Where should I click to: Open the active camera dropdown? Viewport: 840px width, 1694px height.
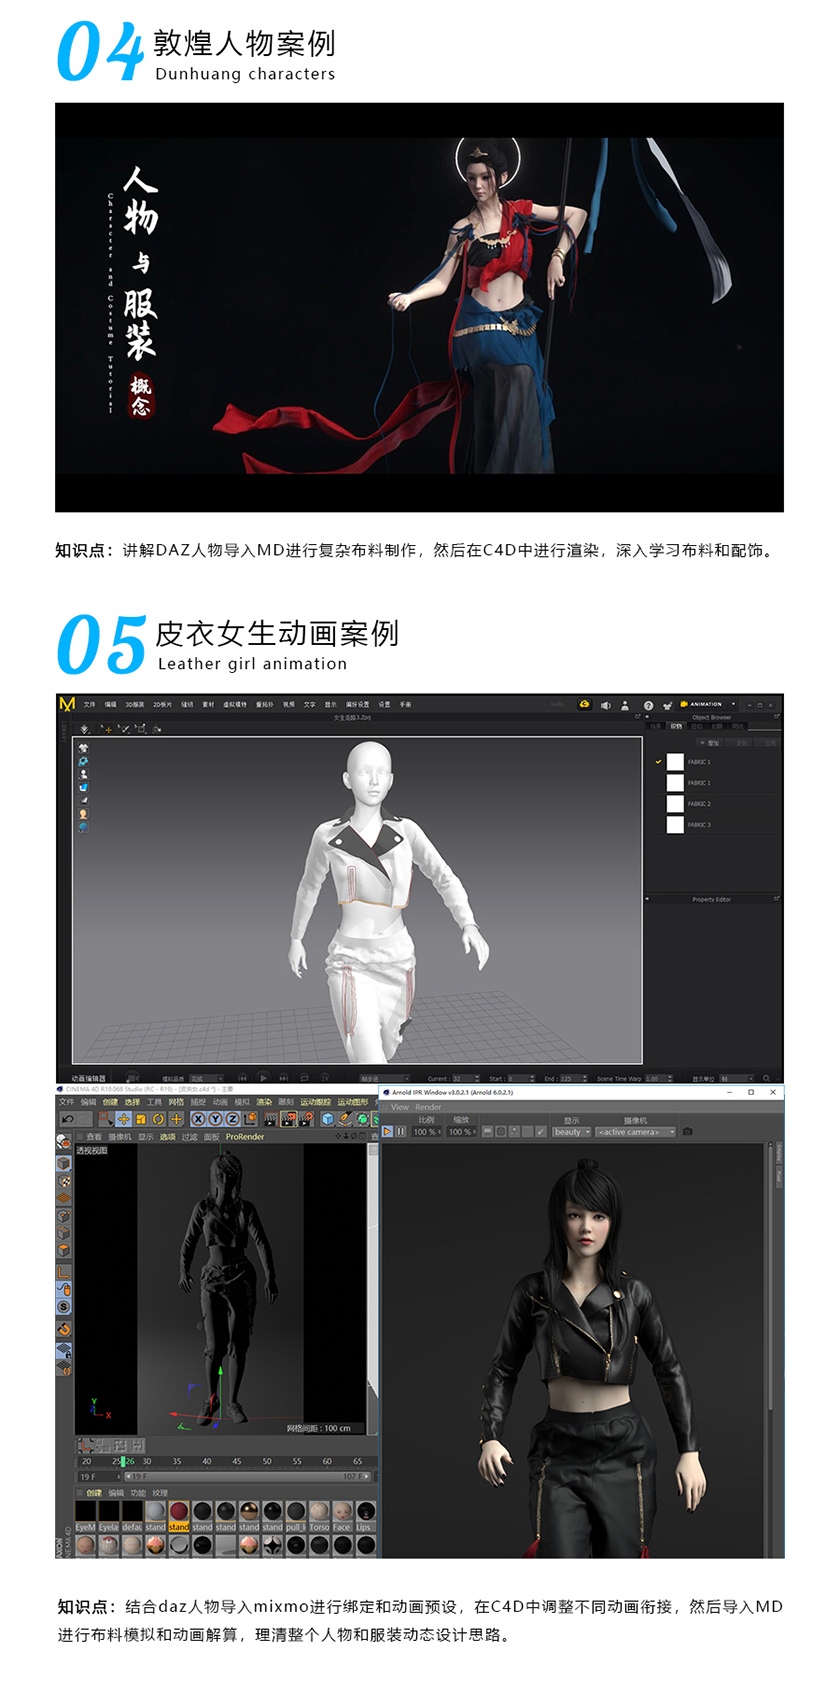click(x=636, y=1132)
